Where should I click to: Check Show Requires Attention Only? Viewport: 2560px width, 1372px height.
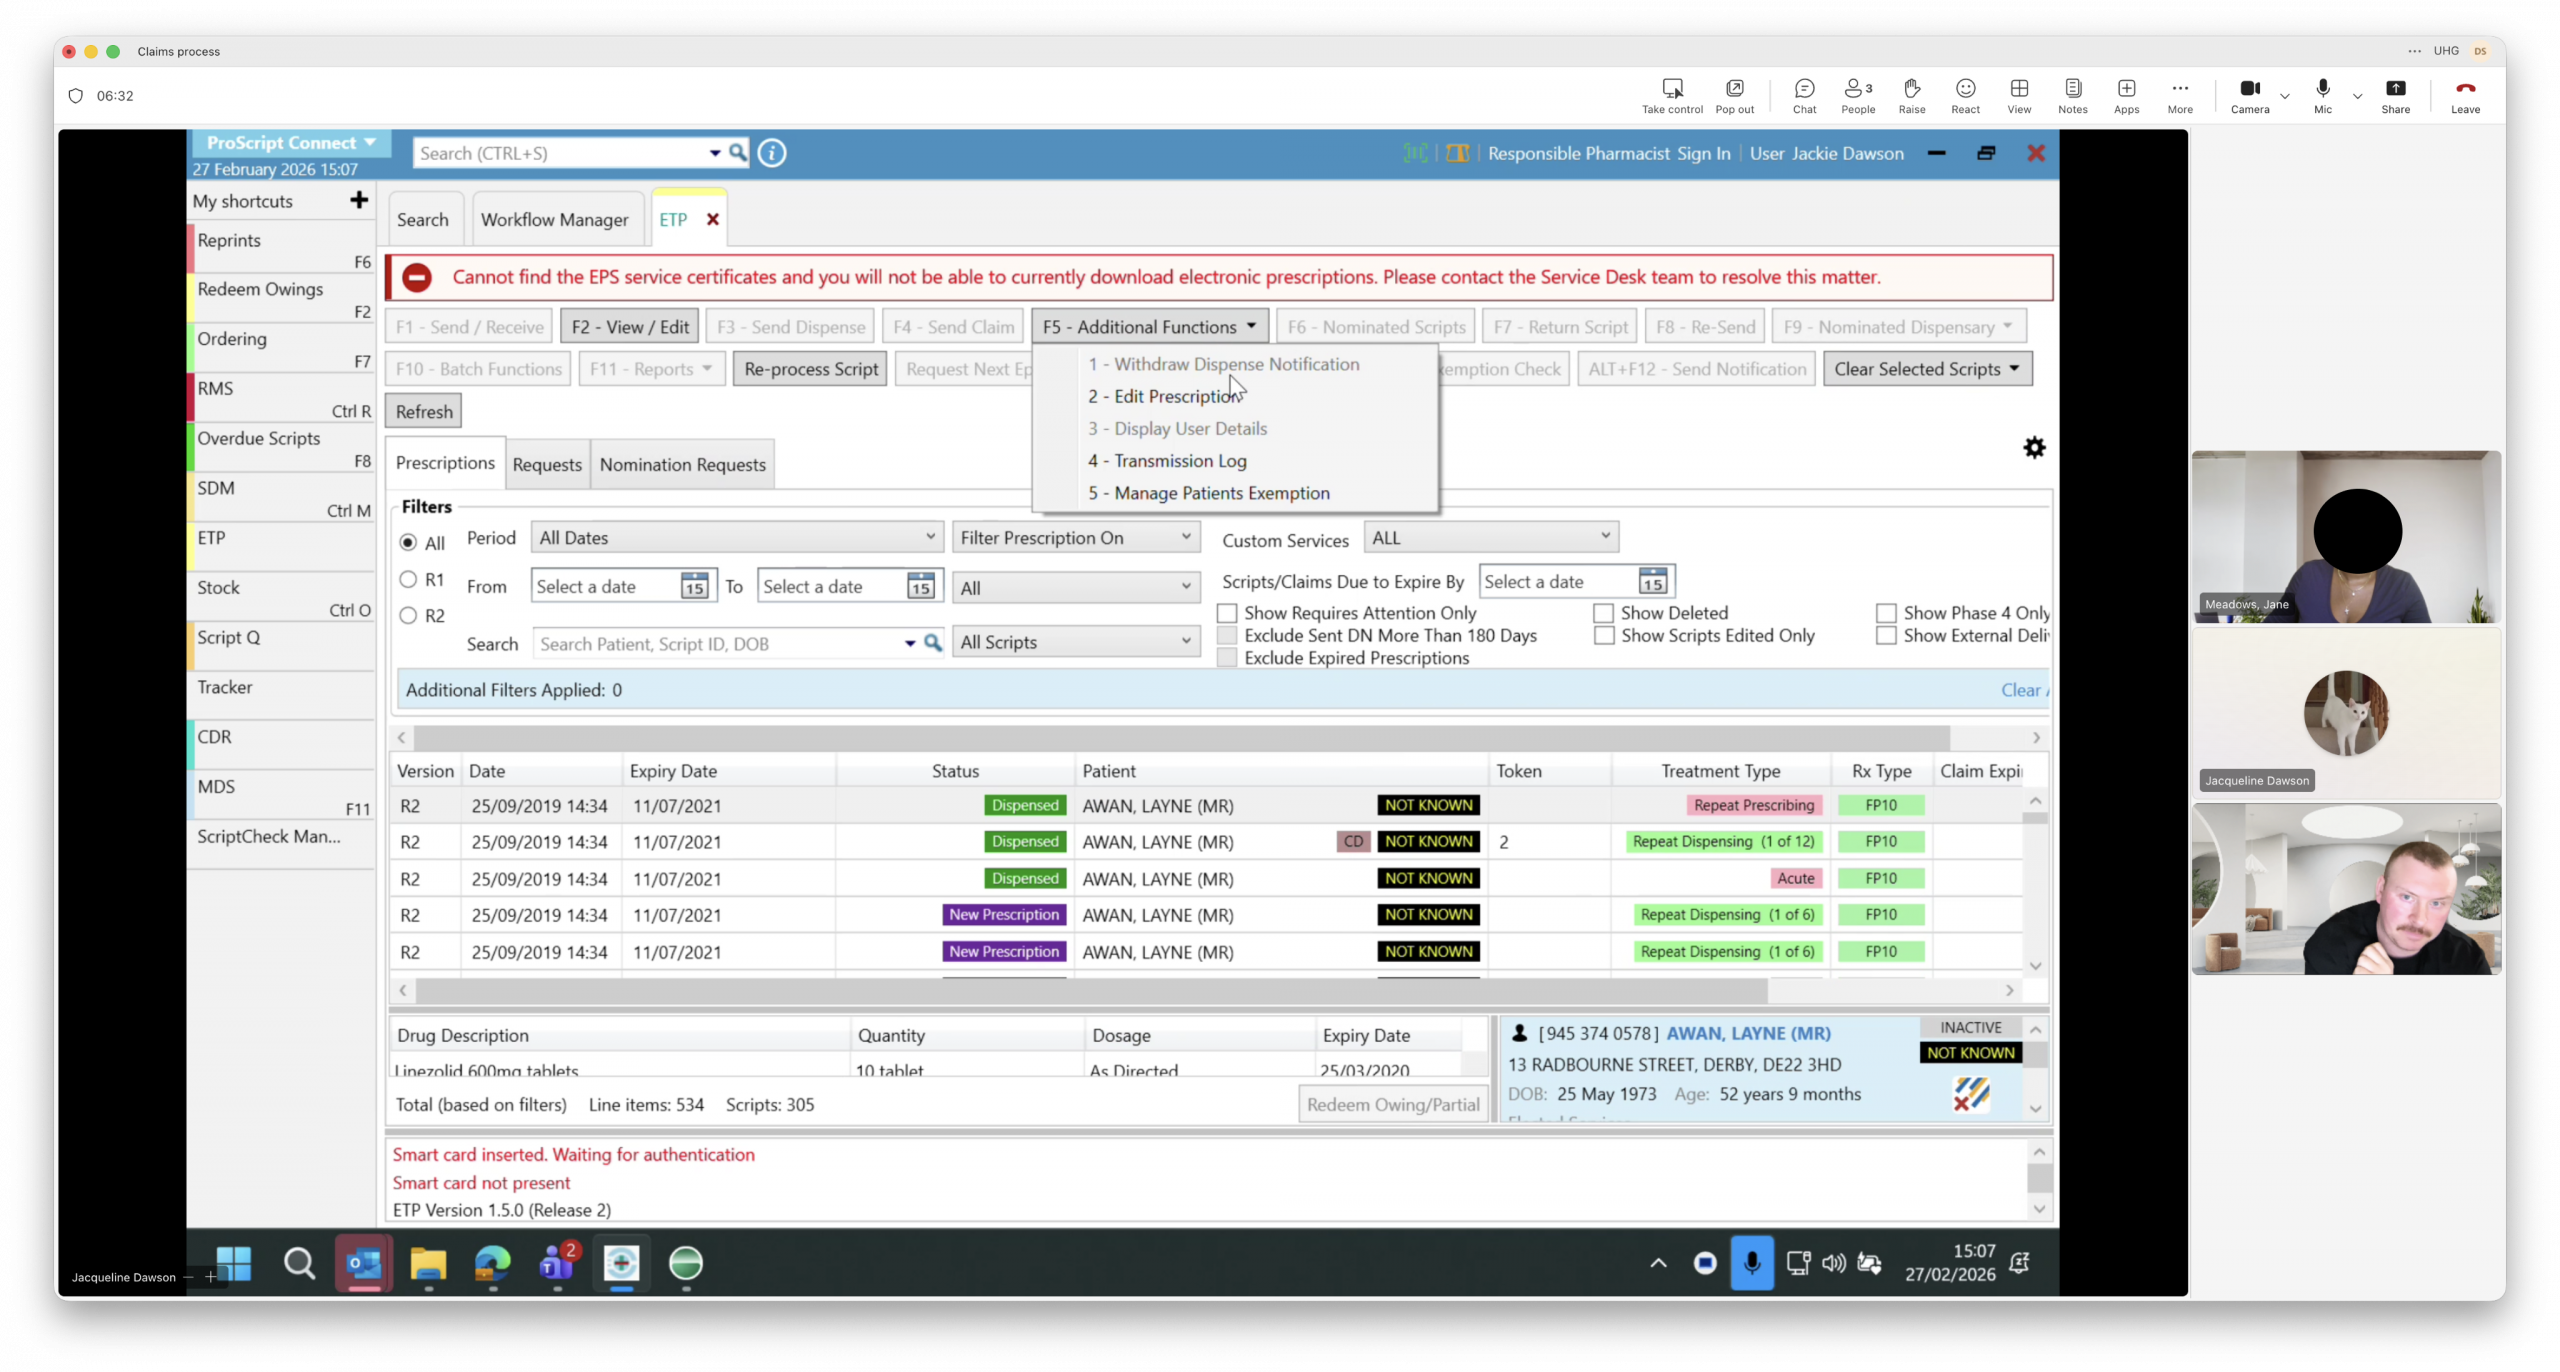[1227, 613]
